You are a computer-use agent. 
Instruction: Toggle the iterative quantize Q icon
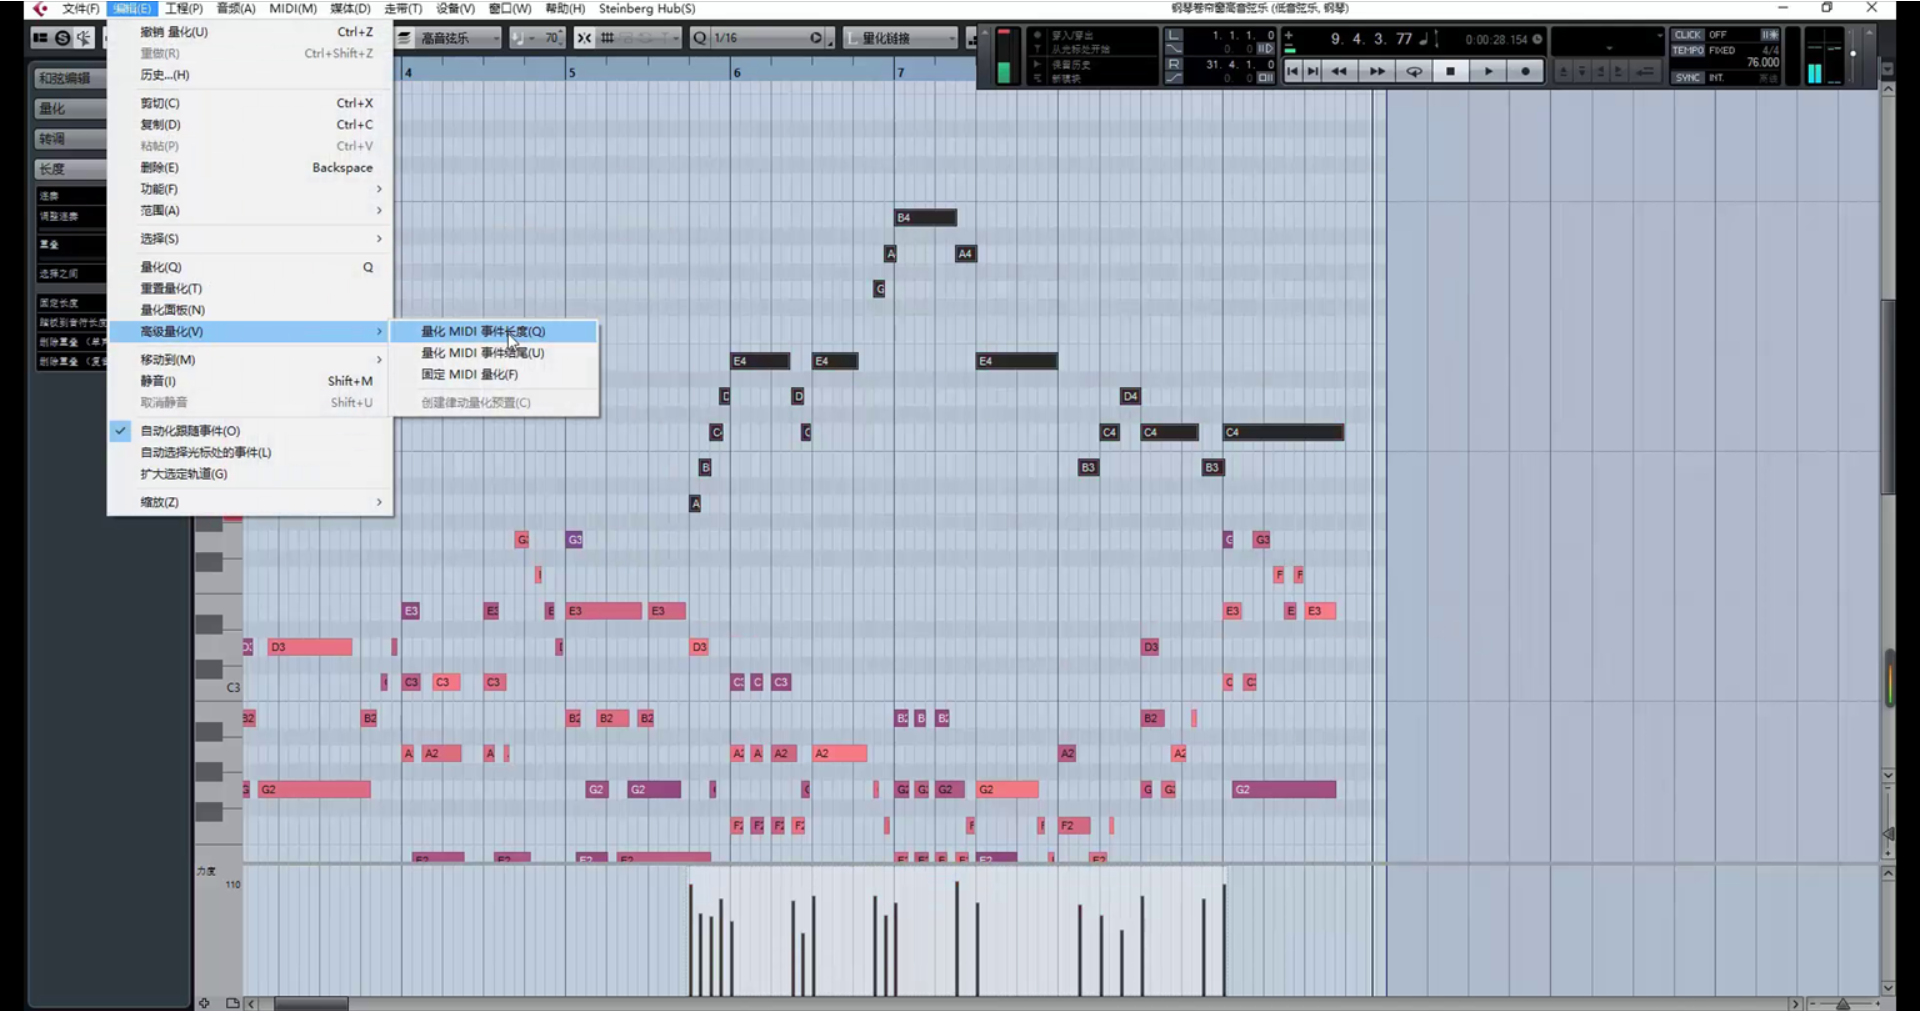point(700,38)
